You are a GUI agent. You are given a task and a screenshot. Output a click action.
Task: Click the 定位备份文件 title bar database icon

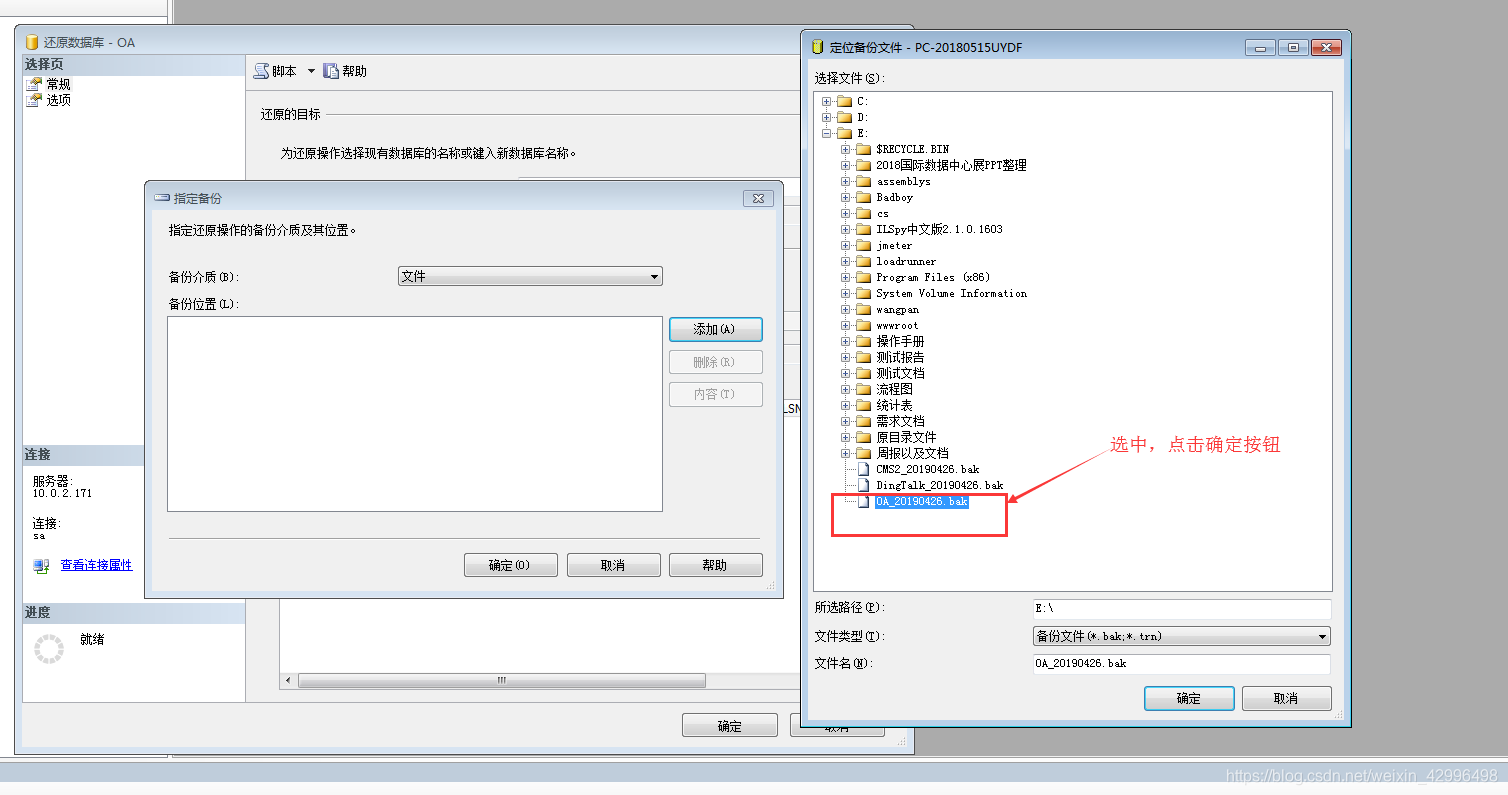[x=818, y=47]
